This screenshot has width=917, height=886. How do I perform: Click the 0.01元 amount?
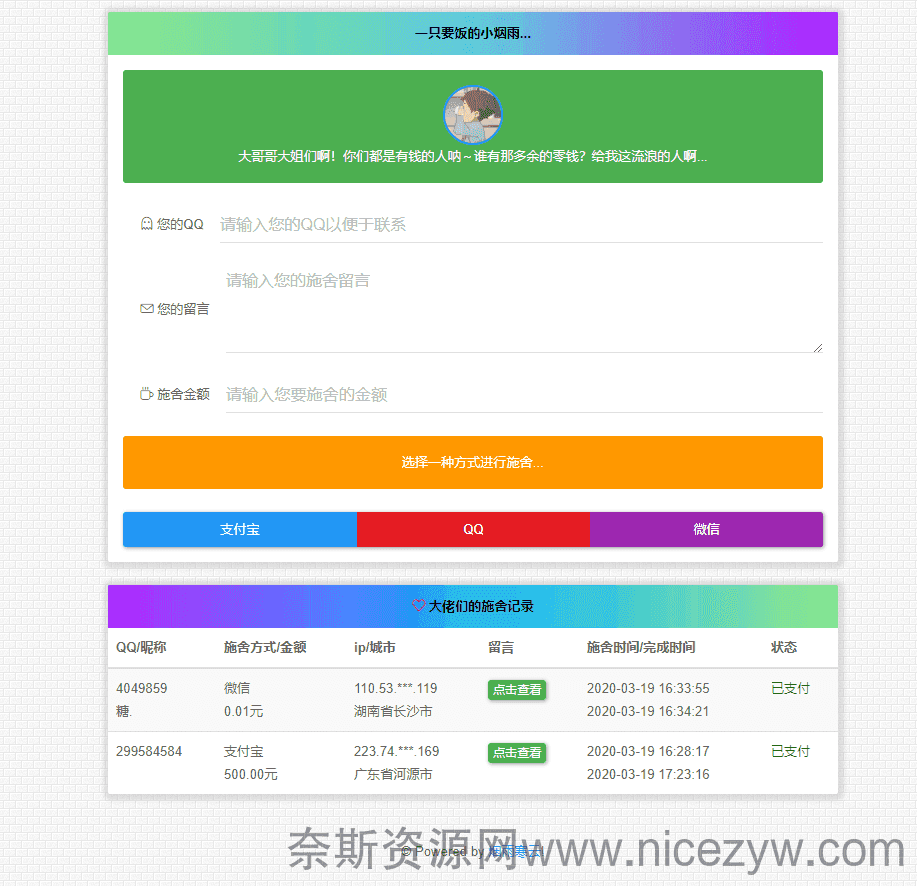coord(243,711)
